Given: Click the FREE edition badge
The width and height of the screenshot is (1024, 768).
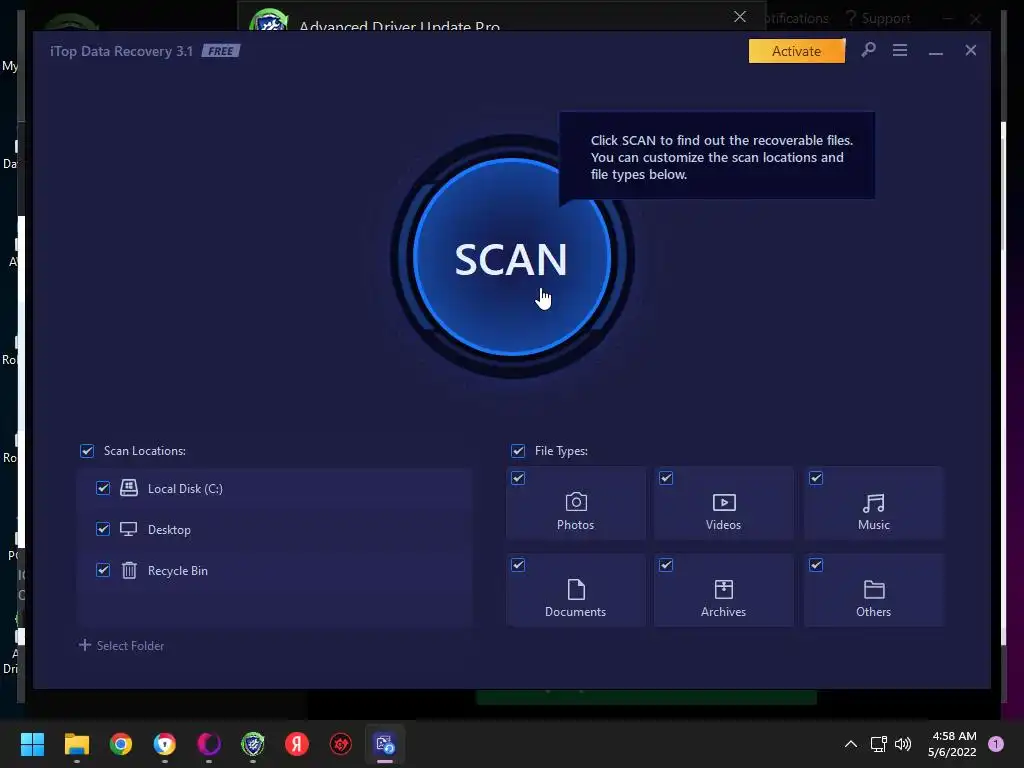Looking at the screenshot, I should tap(221, 51).
